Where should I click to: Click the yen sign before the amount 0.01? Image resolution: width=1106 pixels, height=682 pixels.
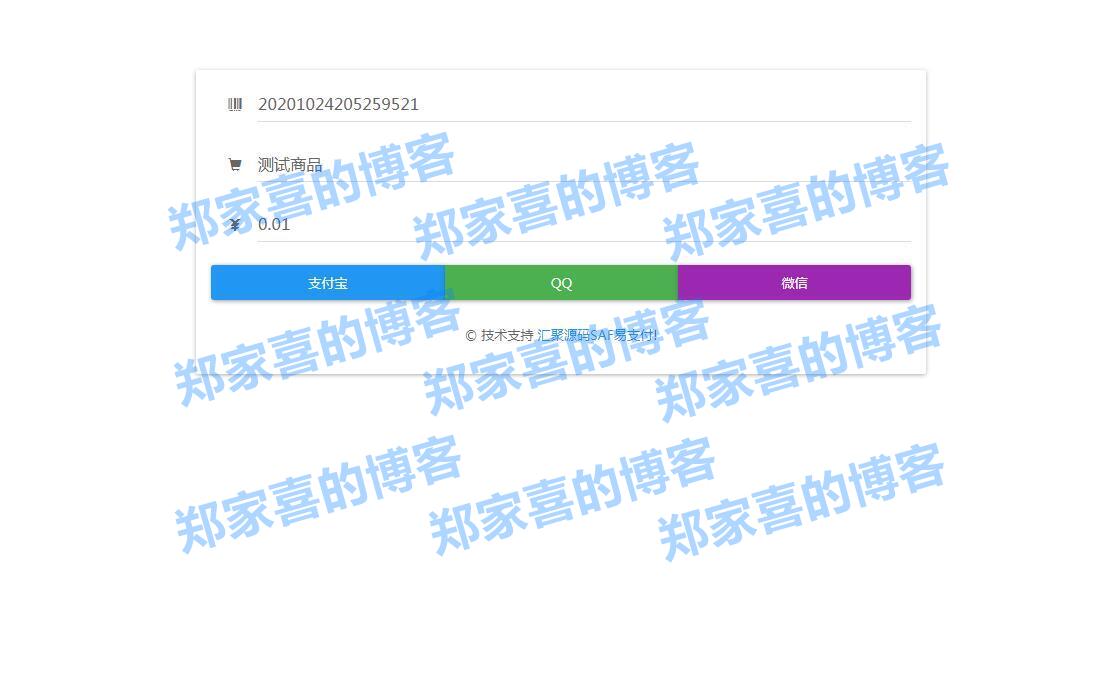pos(236,224)
